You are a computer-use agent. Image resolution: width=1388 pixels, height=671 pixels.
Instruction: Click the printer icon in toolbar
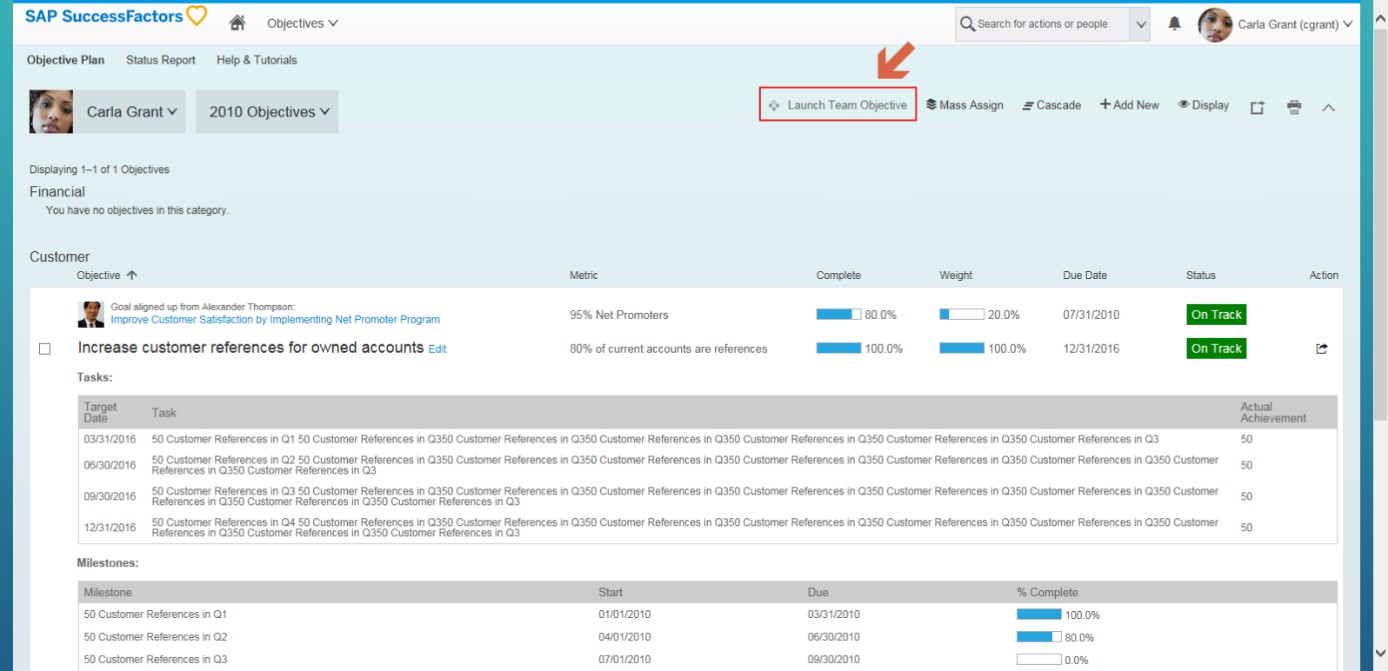(x=1294, y=107)
